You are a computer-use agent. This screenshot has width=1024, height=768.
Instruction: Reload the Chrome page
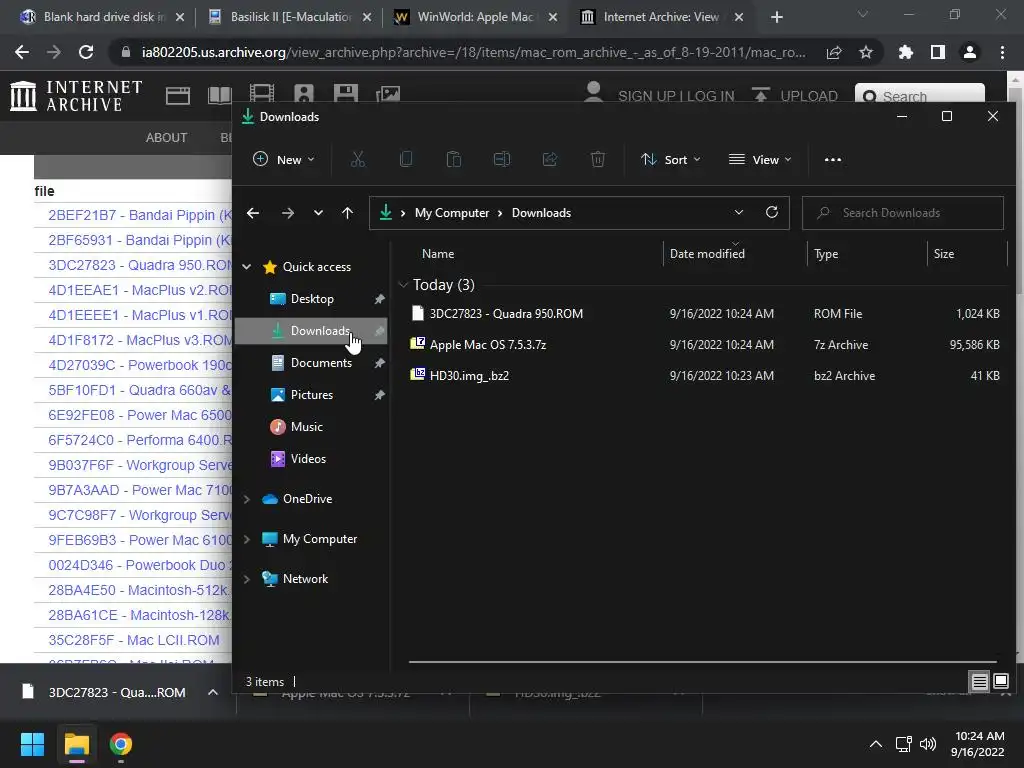click(86, 52)
